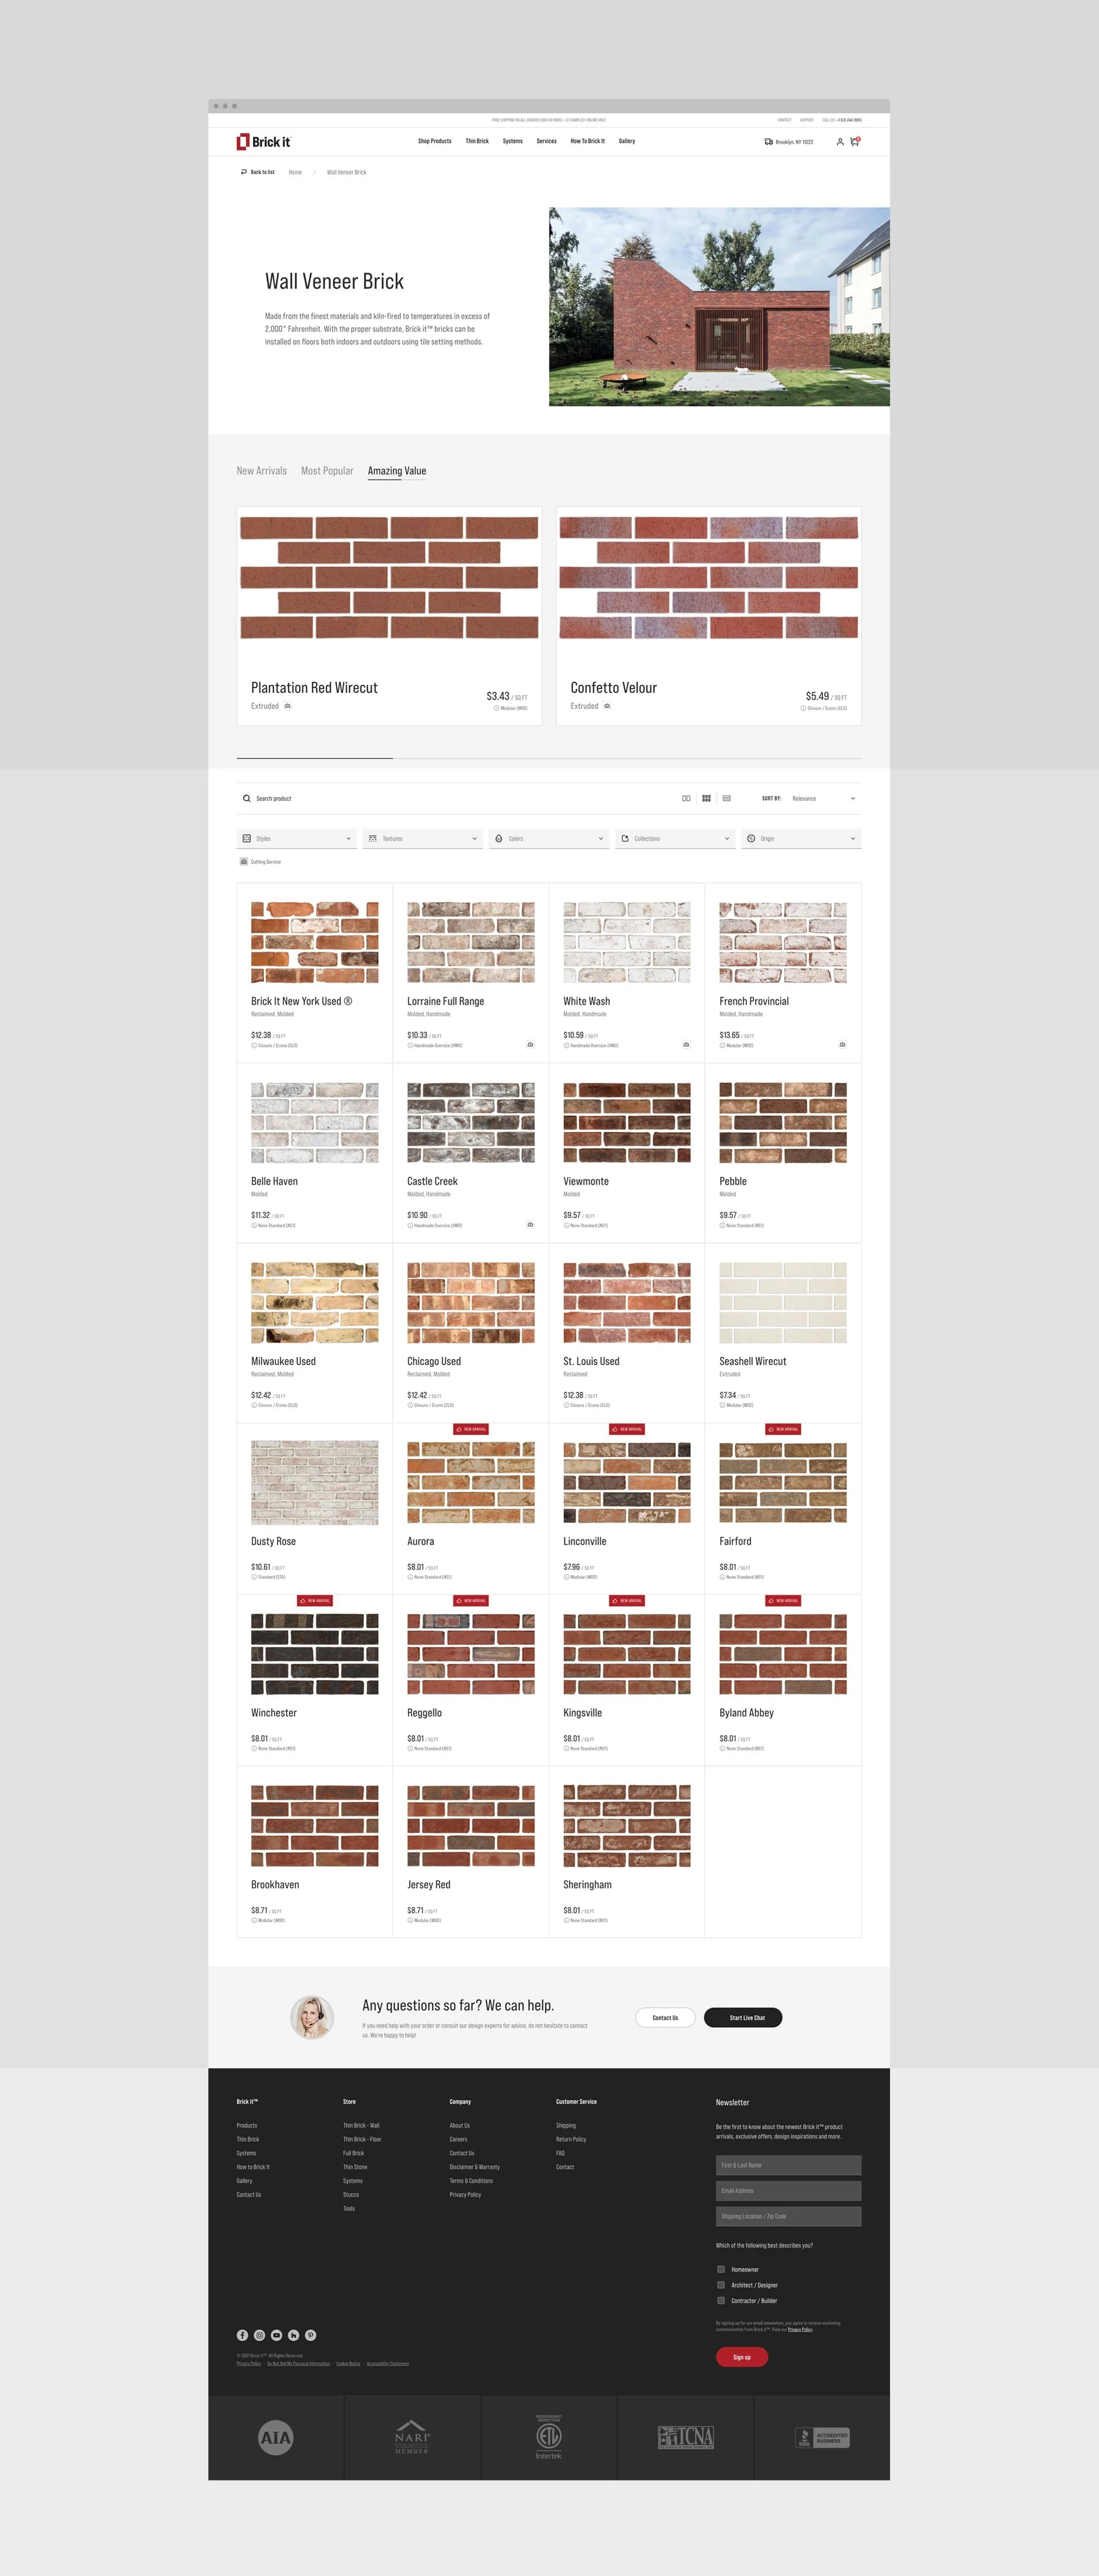Screen dimensions: 1099x2576
Task: Open the Shop Products menu
Action: click(434, 141)
